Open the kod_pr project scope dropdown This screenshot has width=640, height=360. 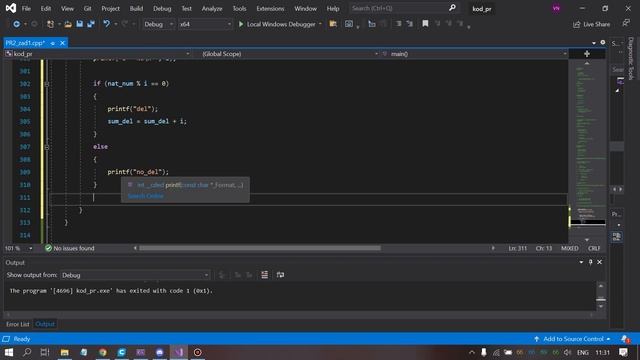pyautogui.click(x=98, y=54)
